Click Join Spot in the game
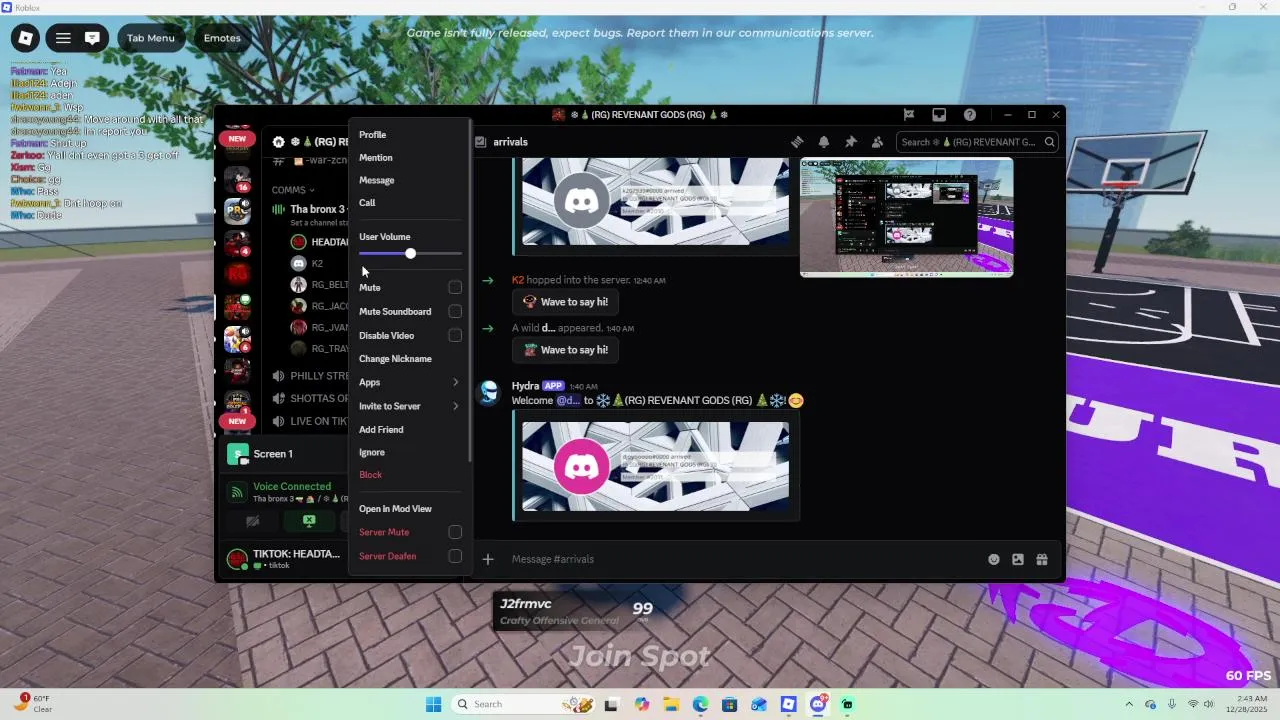The height and width of the screenshot is (720, 1280). coord(640,656)
